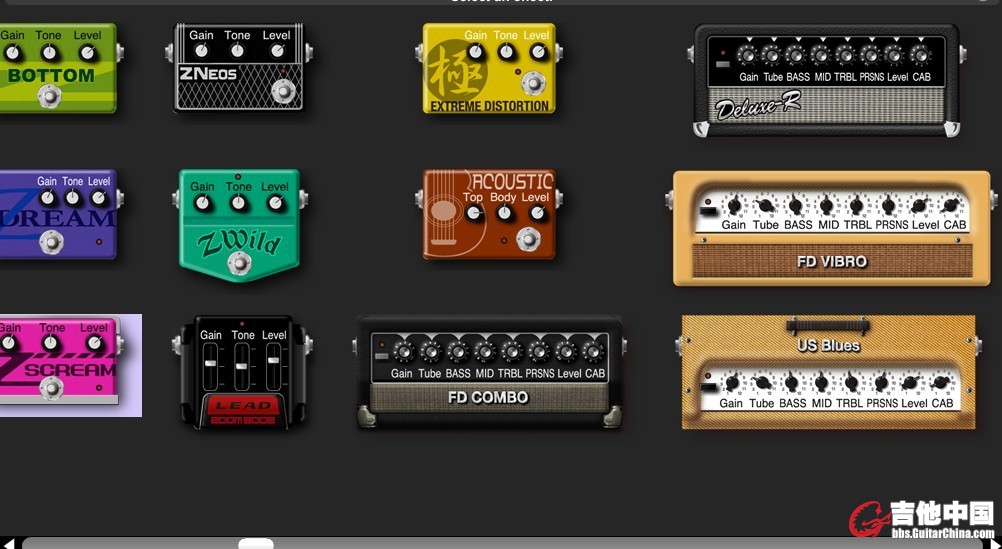Pick the US Blues amplifier

[828, 372]
